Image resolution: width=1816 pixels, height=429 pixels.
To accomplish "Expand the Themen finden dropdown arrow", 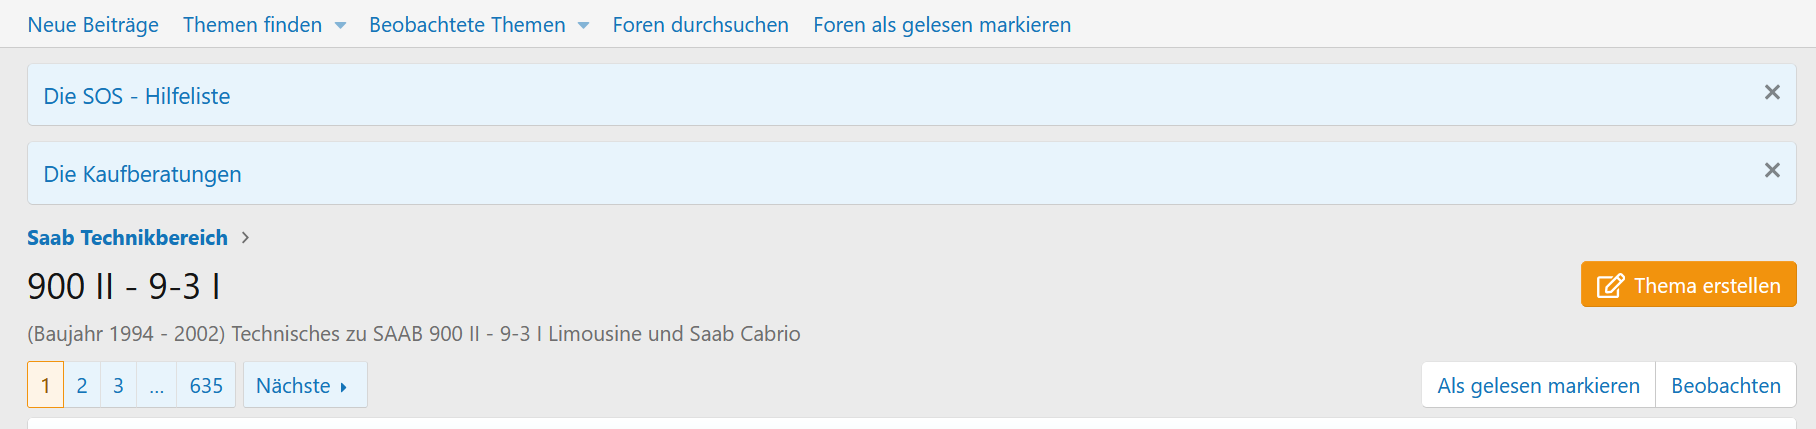I will [x=340, y=26].
